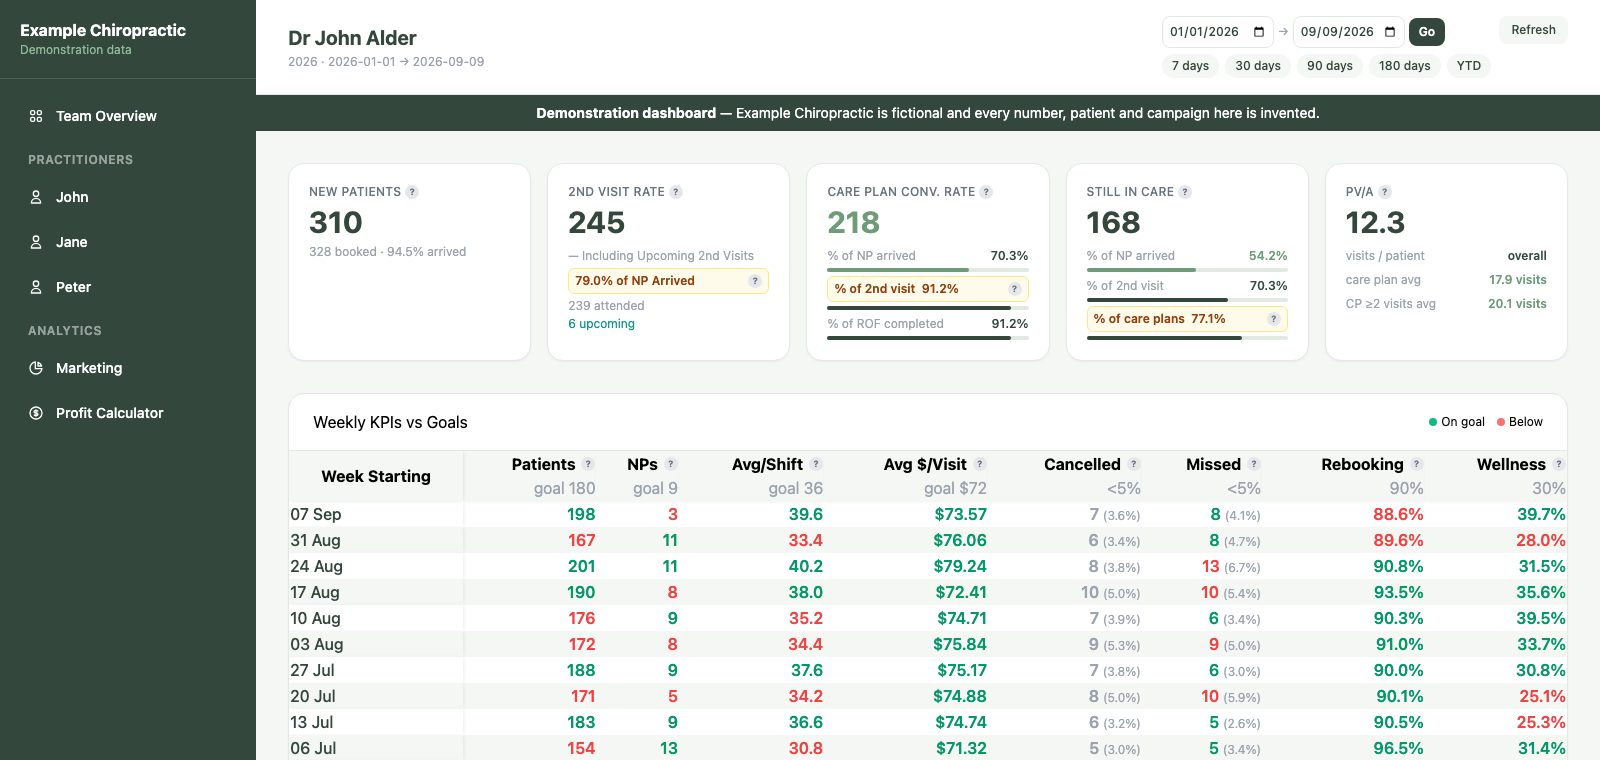This screenshot has height=760, width=1600.
Task: Click John's person icon in sidebar
Action: pyautogui.click(x=36, y=197)
